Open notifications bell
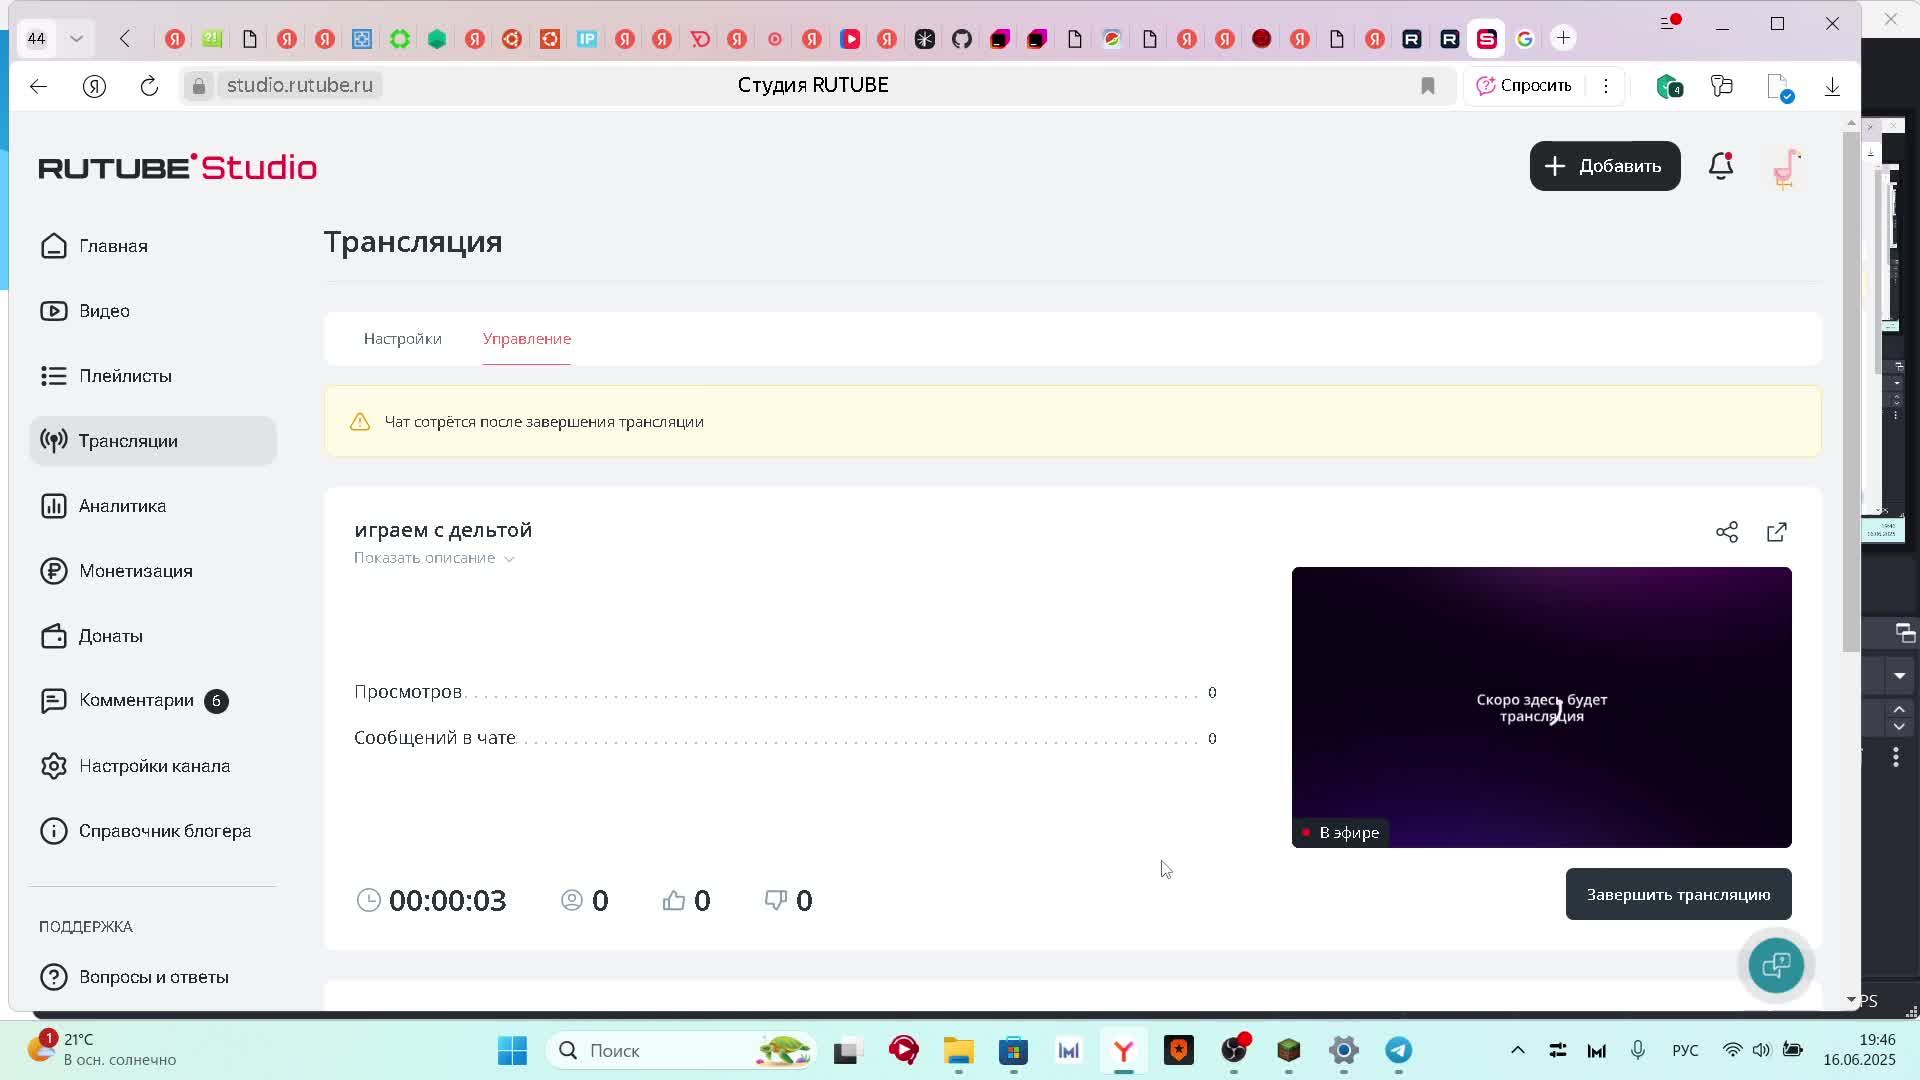The height and width of the screenshot is (1080, 1920). pyautogui.click(x=1721, y=166)
